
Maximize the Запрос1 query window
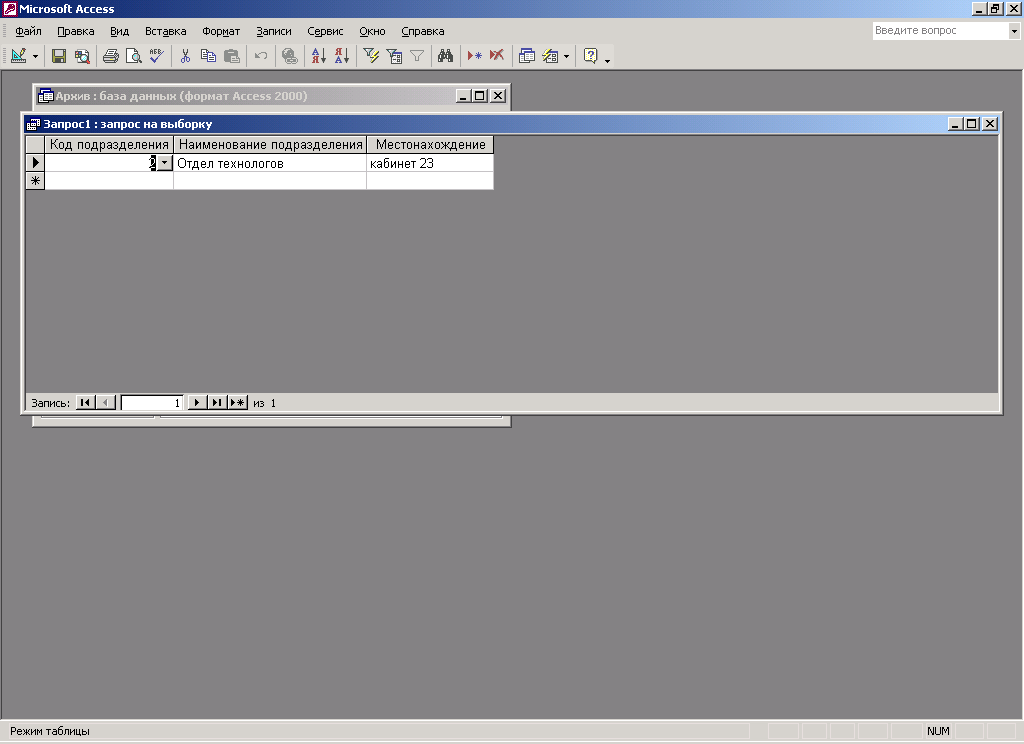(972, 123)
